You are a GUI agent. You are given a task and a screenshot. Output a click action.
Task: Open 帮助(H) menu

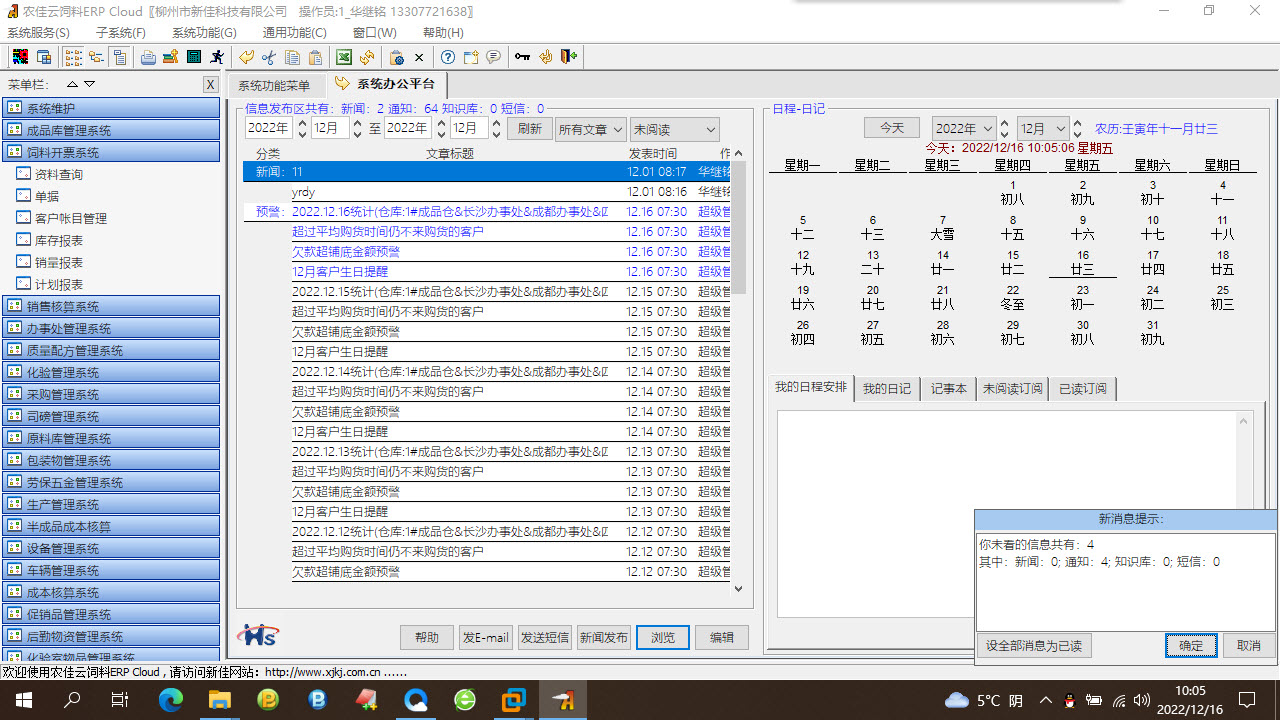point(443,33)
